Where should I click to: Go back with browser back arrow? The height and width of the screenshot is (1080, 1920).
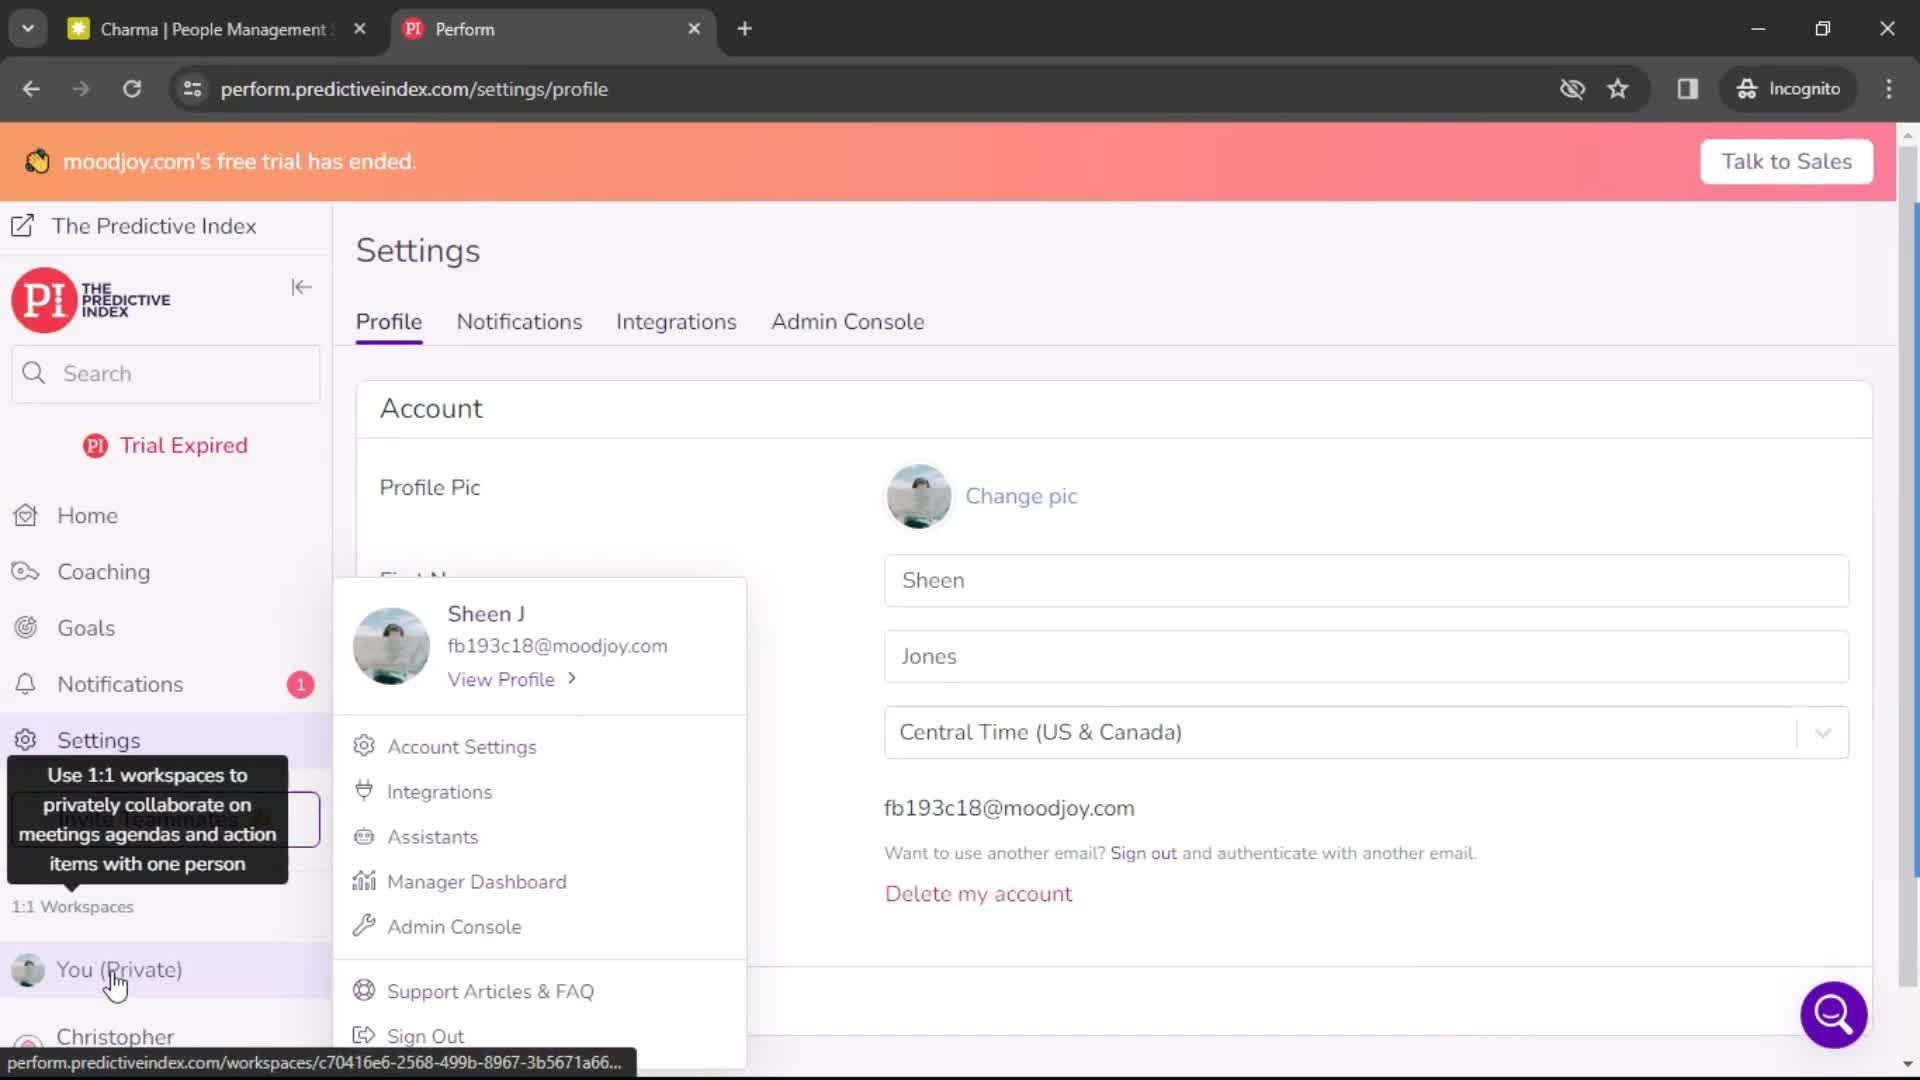point(31,89)
